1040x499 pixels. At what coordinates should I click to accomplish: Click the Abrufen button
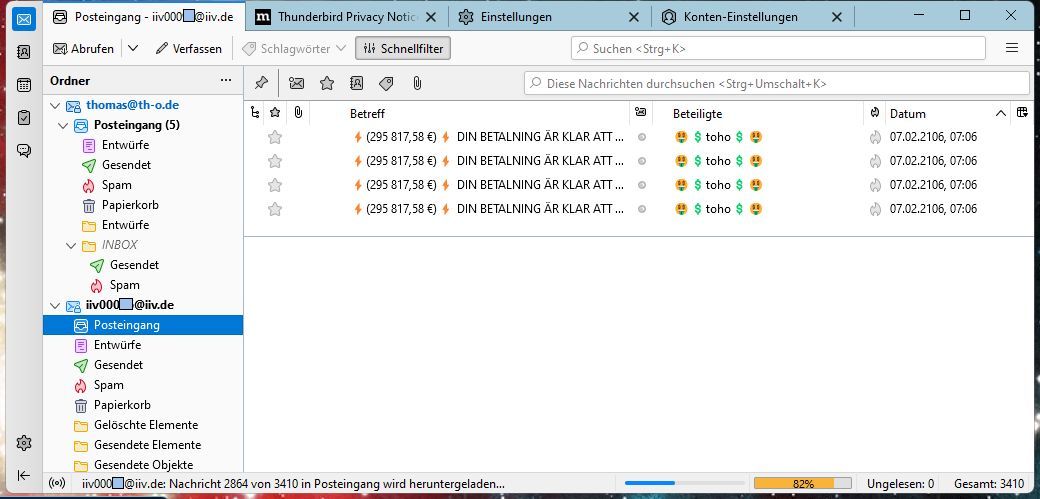click(x=83, y=48)
